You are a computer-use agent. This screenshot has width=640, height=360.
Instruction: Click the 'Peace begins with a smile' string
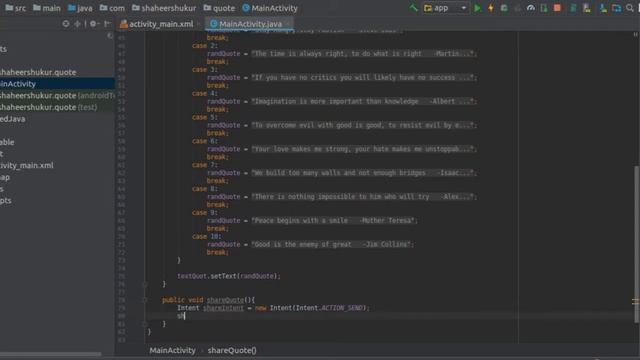pos(333,220)
